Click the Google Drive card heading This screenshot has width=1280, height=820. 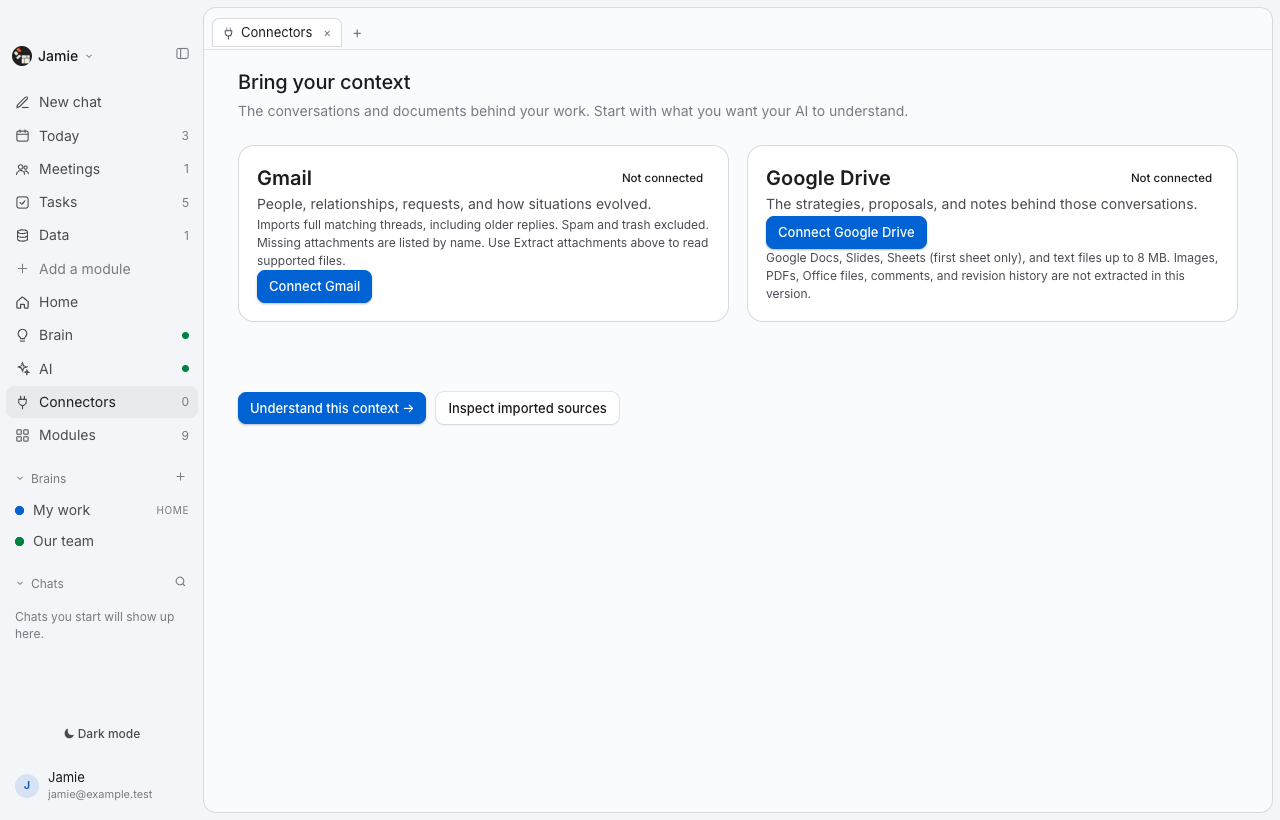pos(828,178)
